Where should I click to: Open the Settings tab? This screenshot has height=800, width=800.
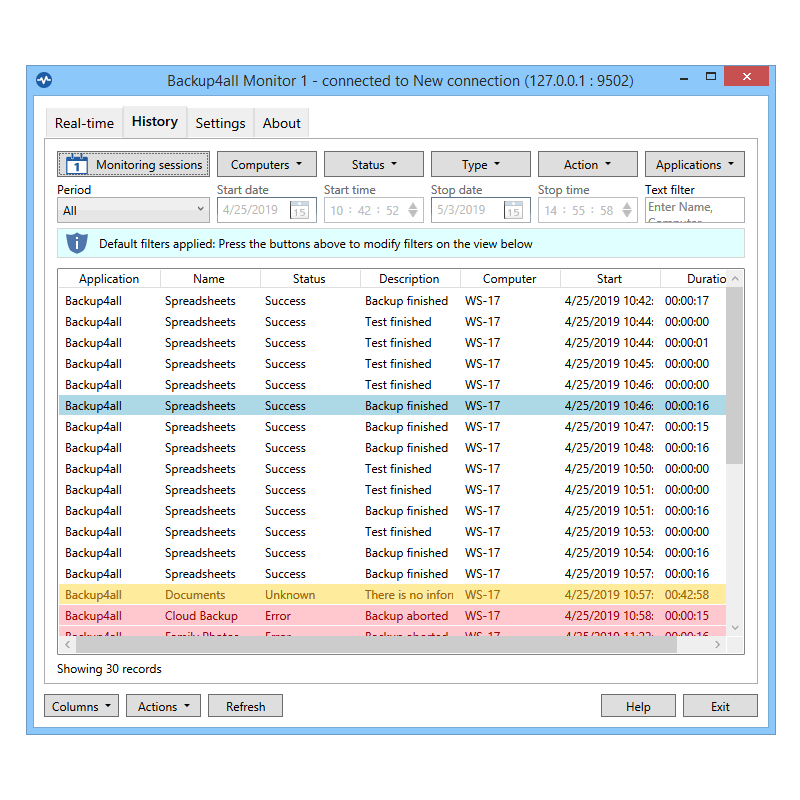point(220,123)
